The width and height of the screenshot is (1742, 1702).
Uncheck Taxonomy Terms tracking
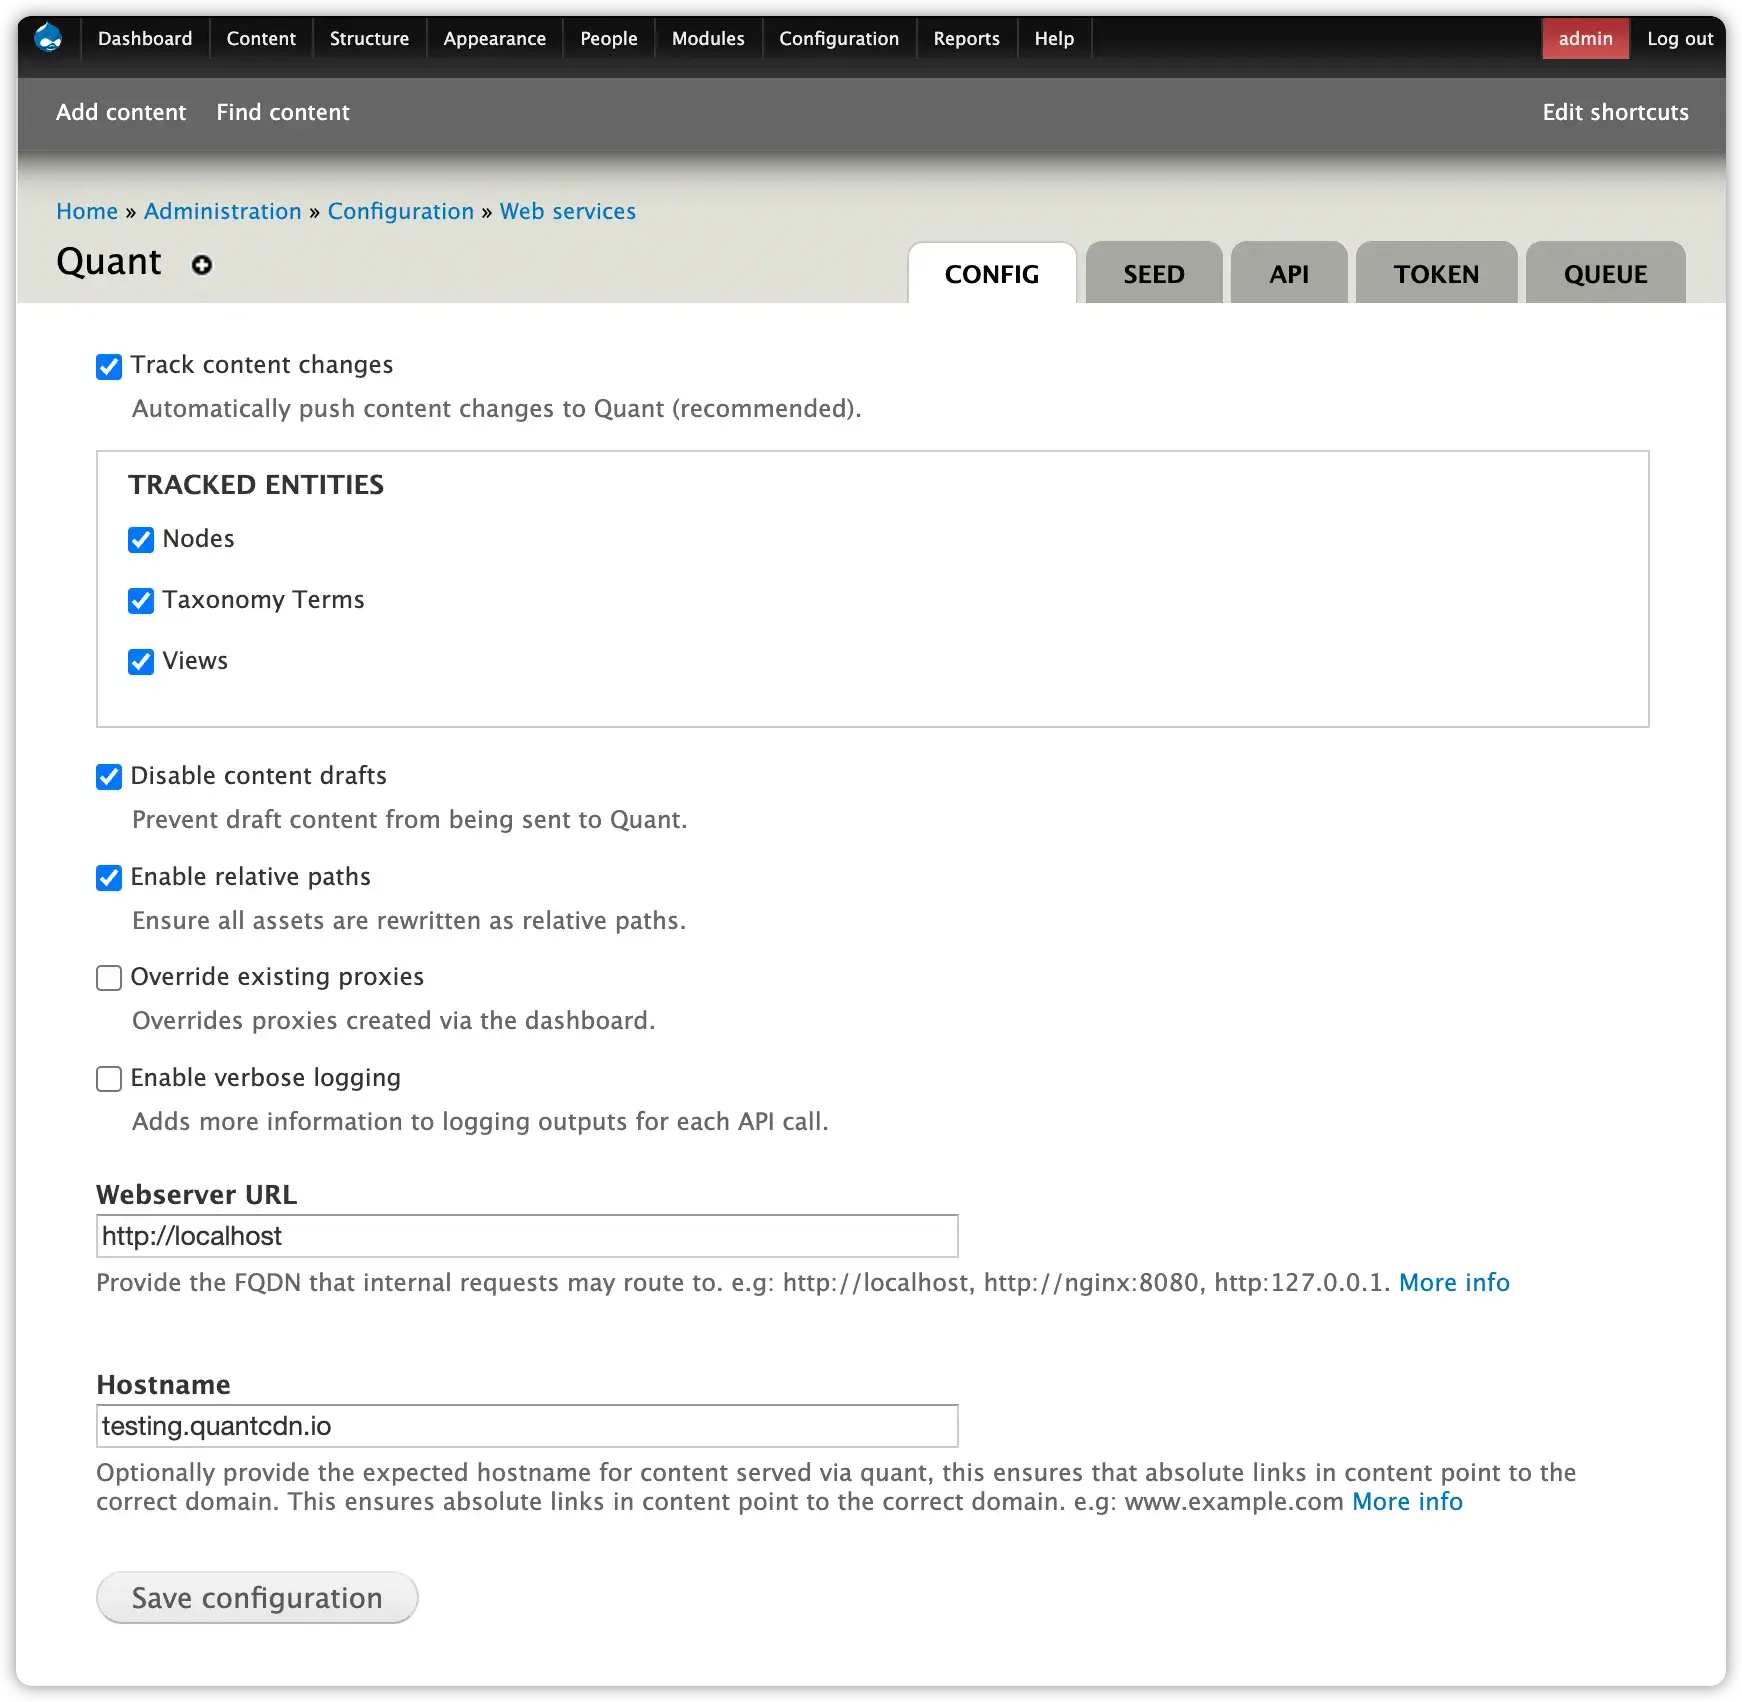point(141,601)
